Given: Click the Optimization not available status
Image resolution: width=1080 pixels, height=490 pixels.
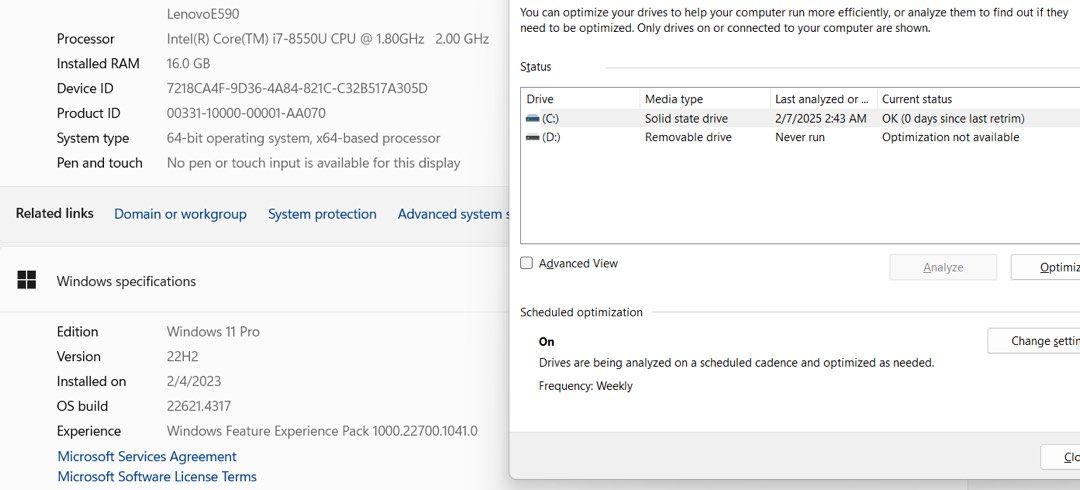Looking at the screenshot, I should 951,137.
